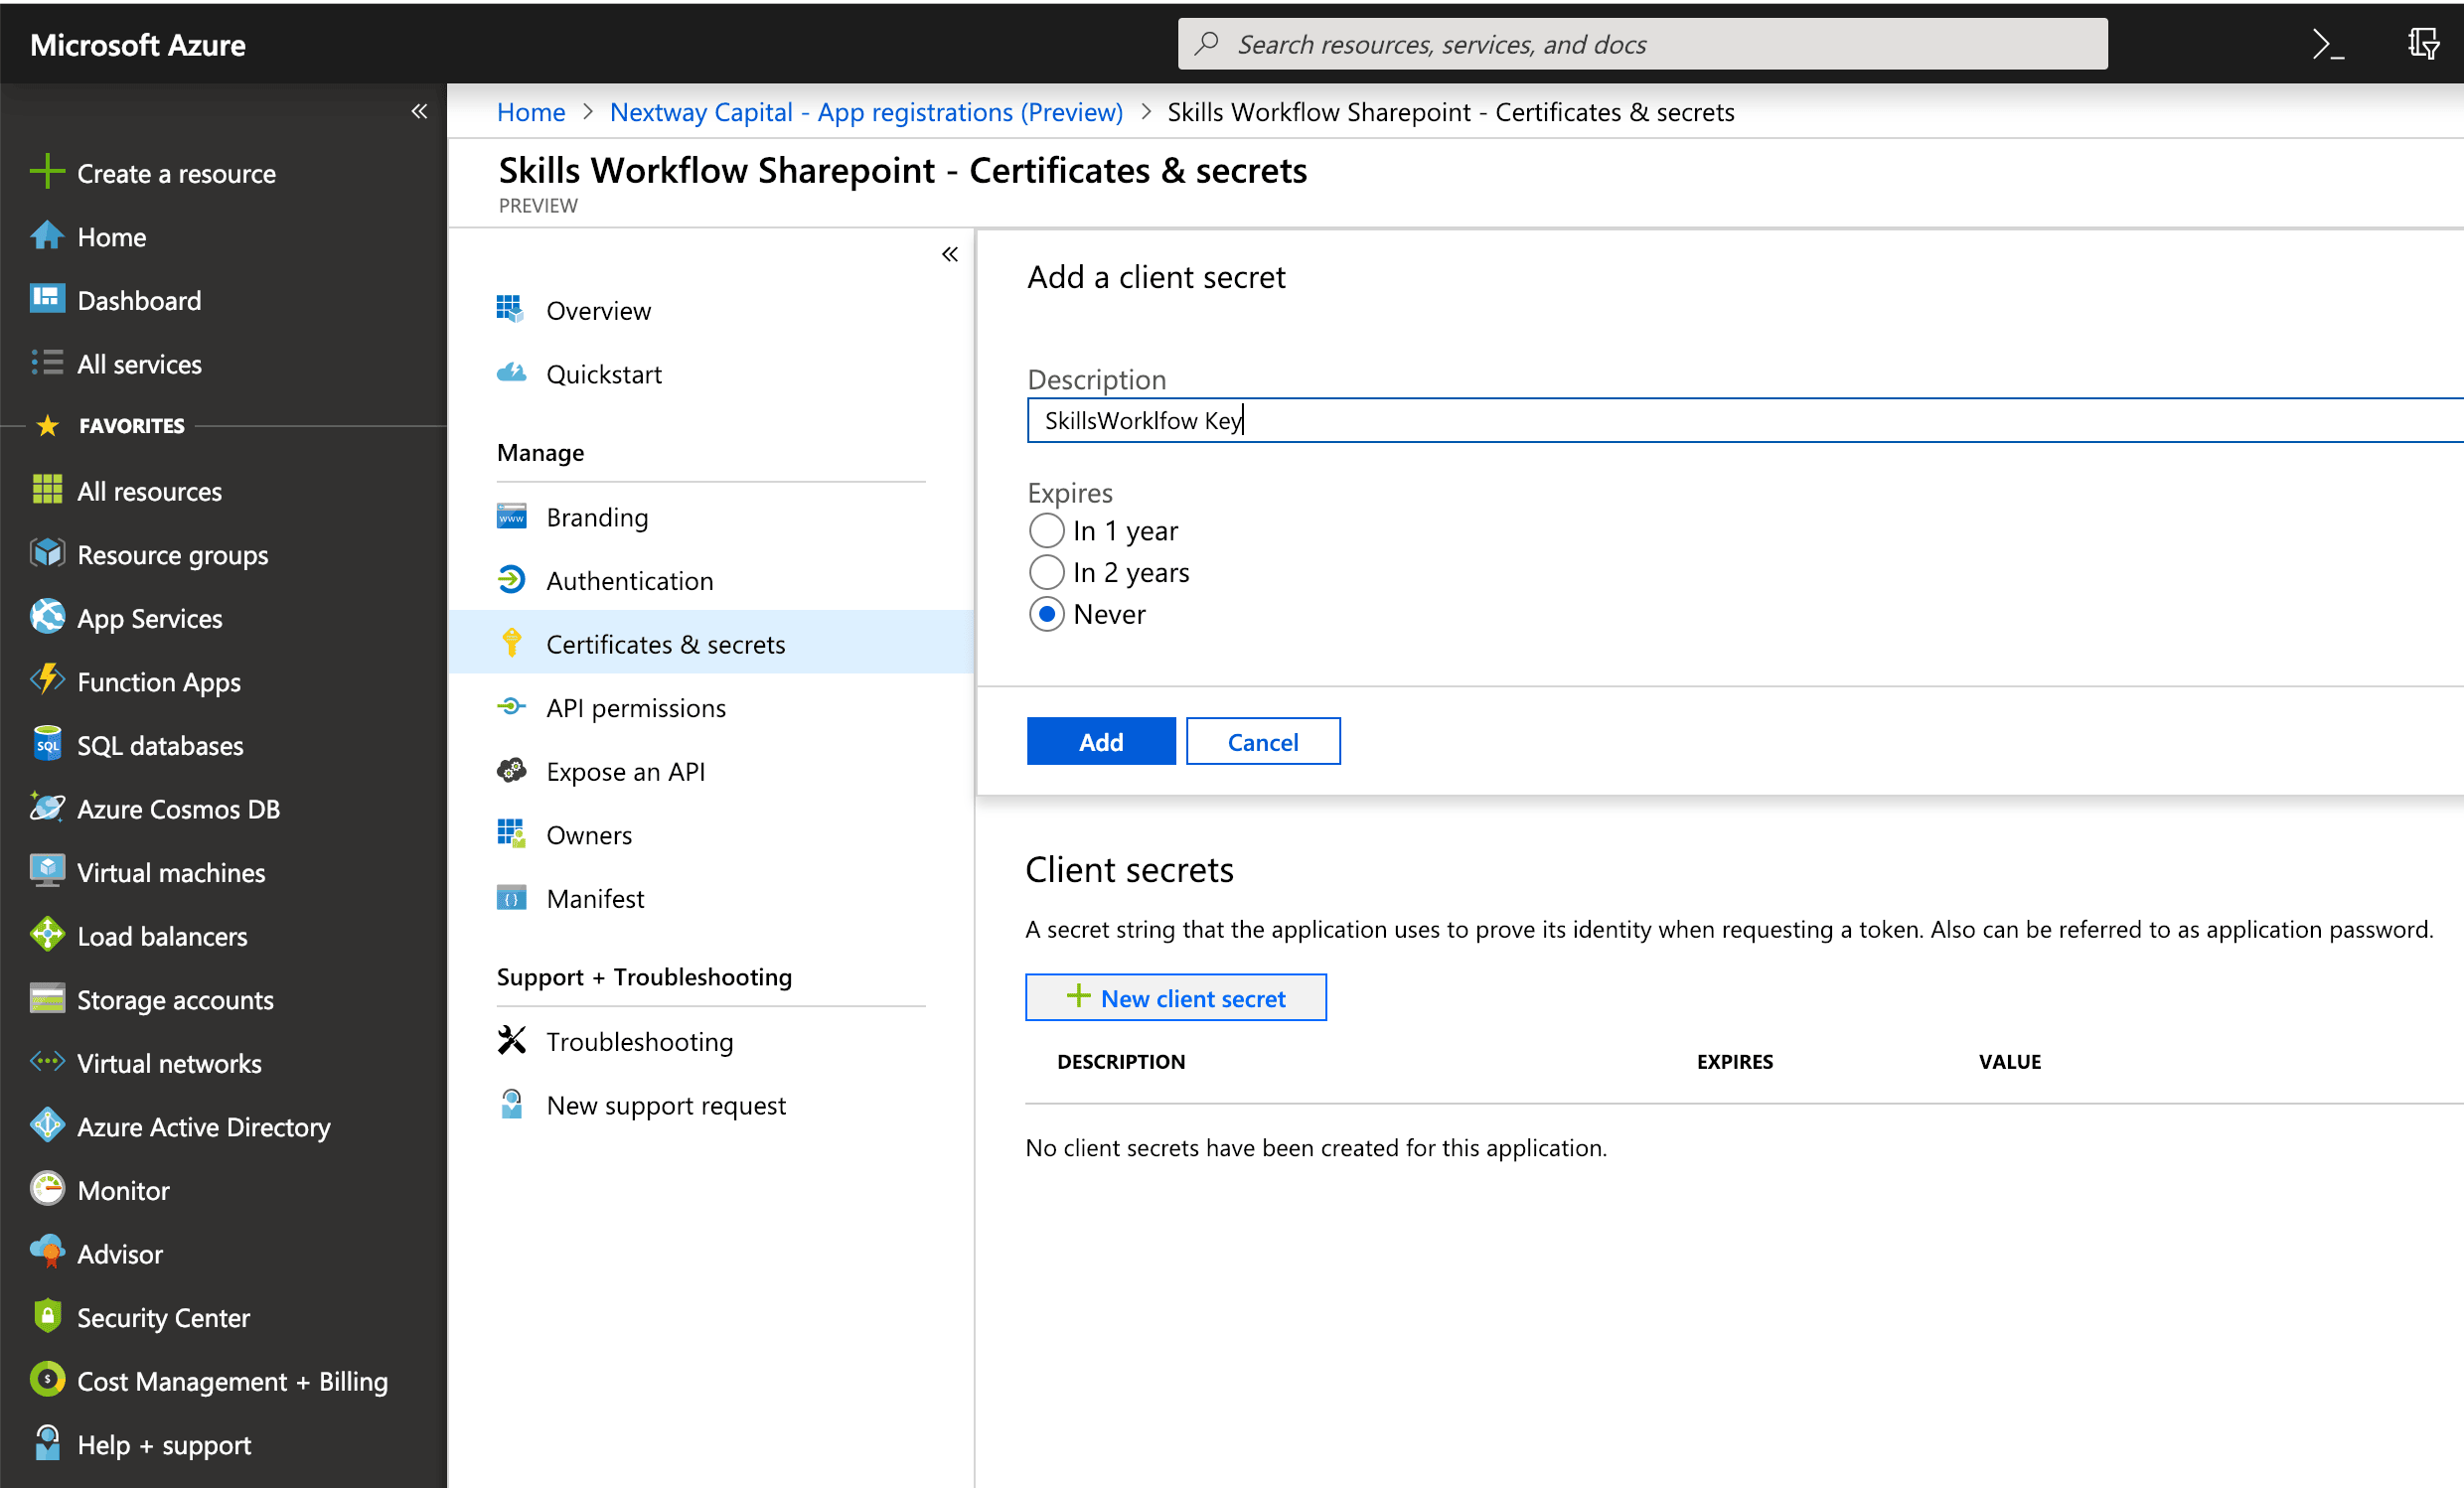2464x1488 pixels.
Task: Click the directory filter icon
Action: [x=2422, y=44]
